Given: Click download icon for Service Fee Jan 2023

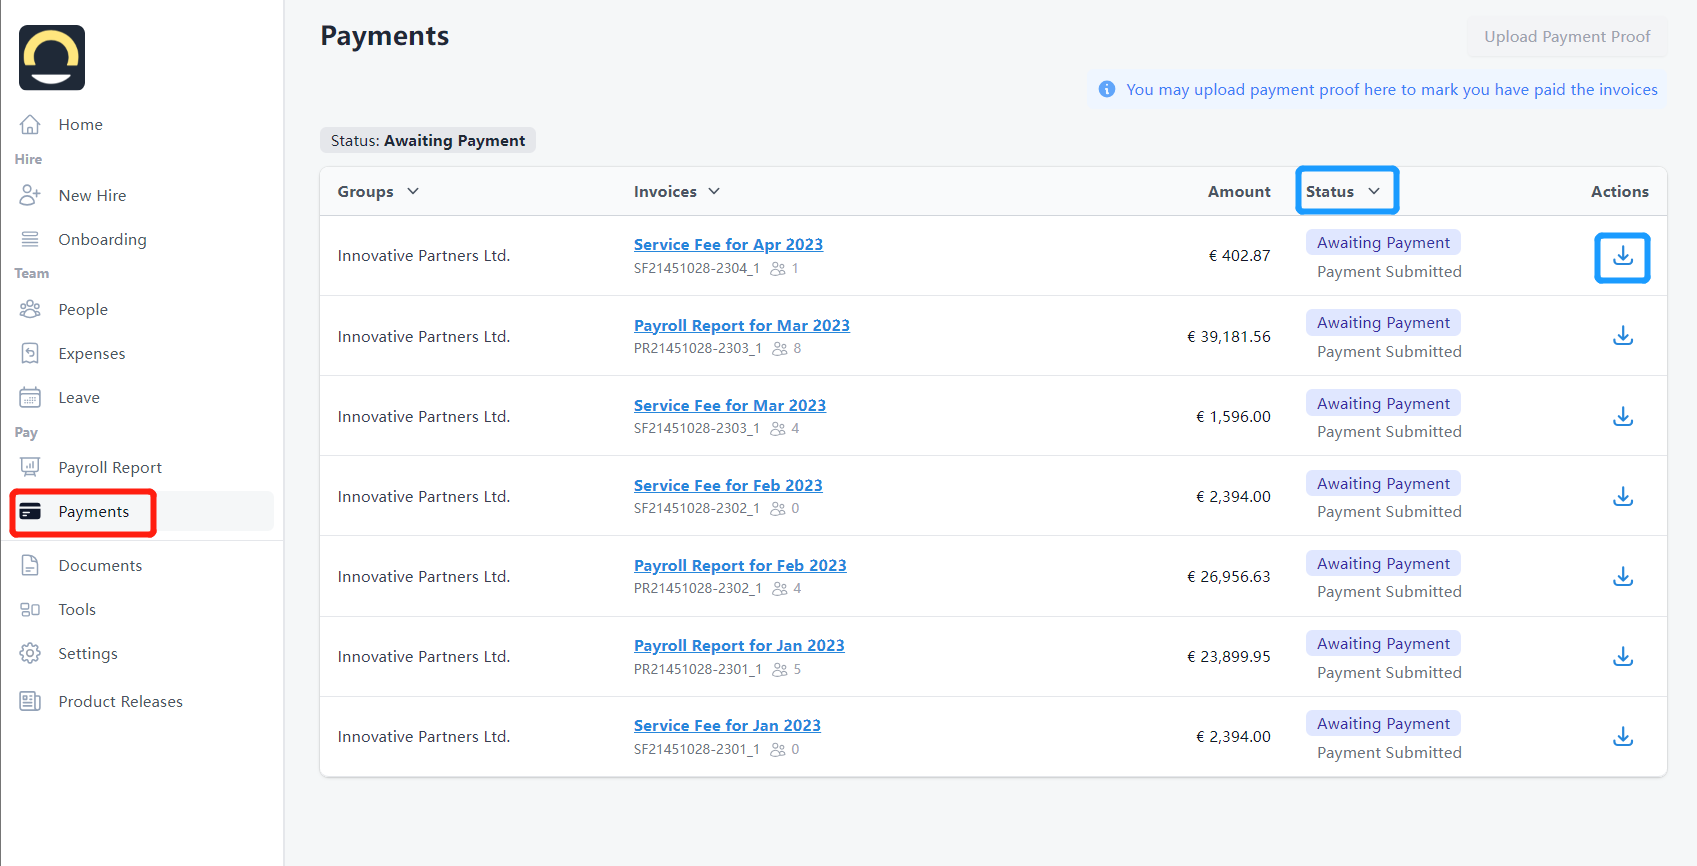Looking at the screenshot, I should point(1622,737).
